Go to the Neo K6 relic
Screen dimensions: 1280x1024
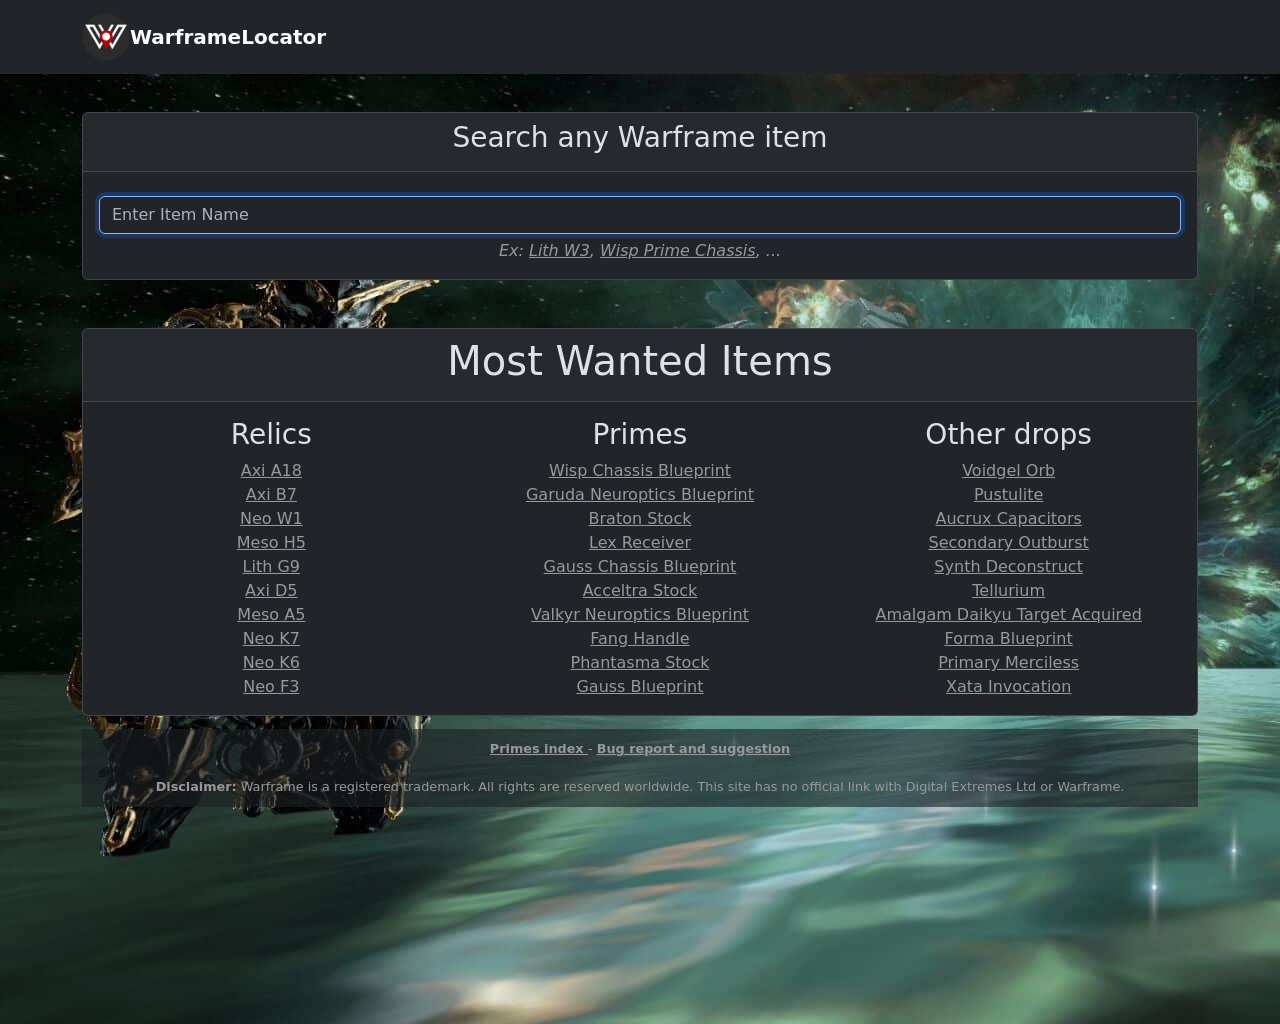(x=271, y=663)
